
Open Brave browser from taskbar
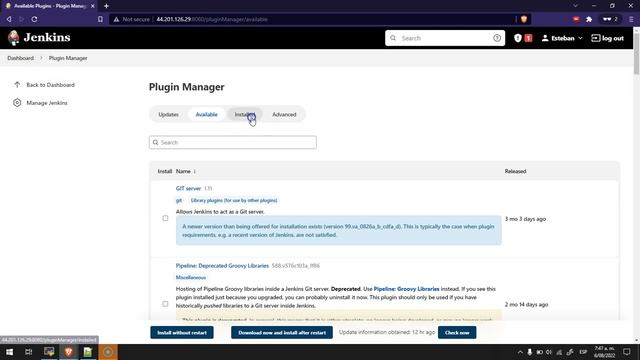pos(68,352)
